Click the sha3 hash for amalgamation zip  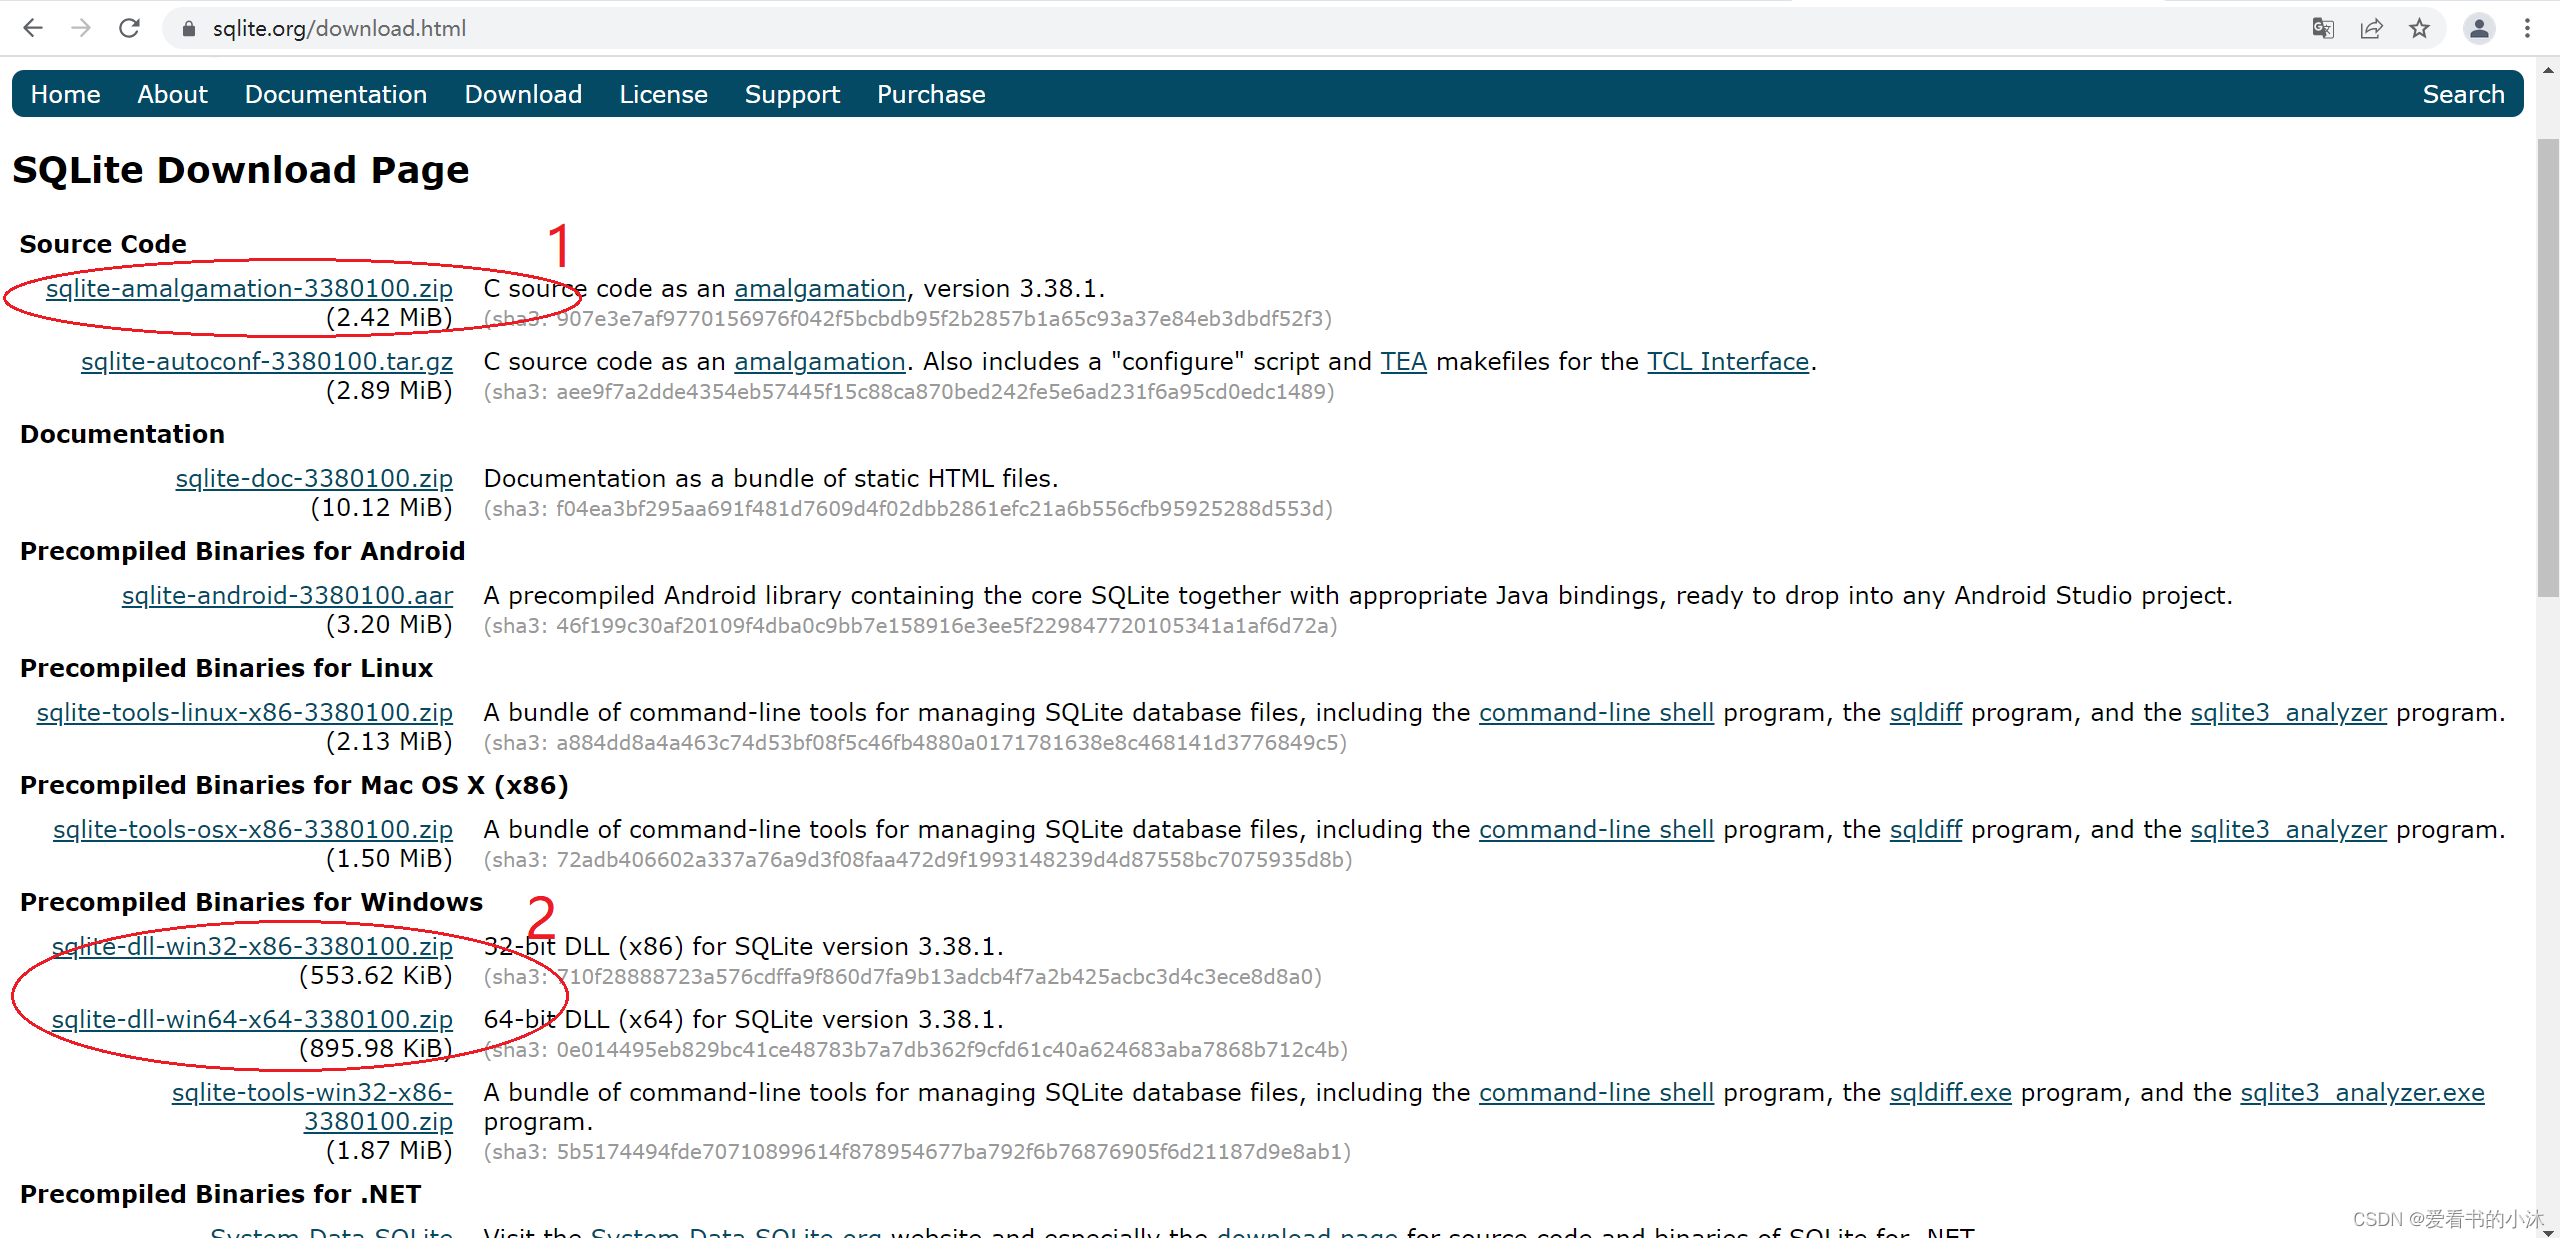(x=908, y=318)
